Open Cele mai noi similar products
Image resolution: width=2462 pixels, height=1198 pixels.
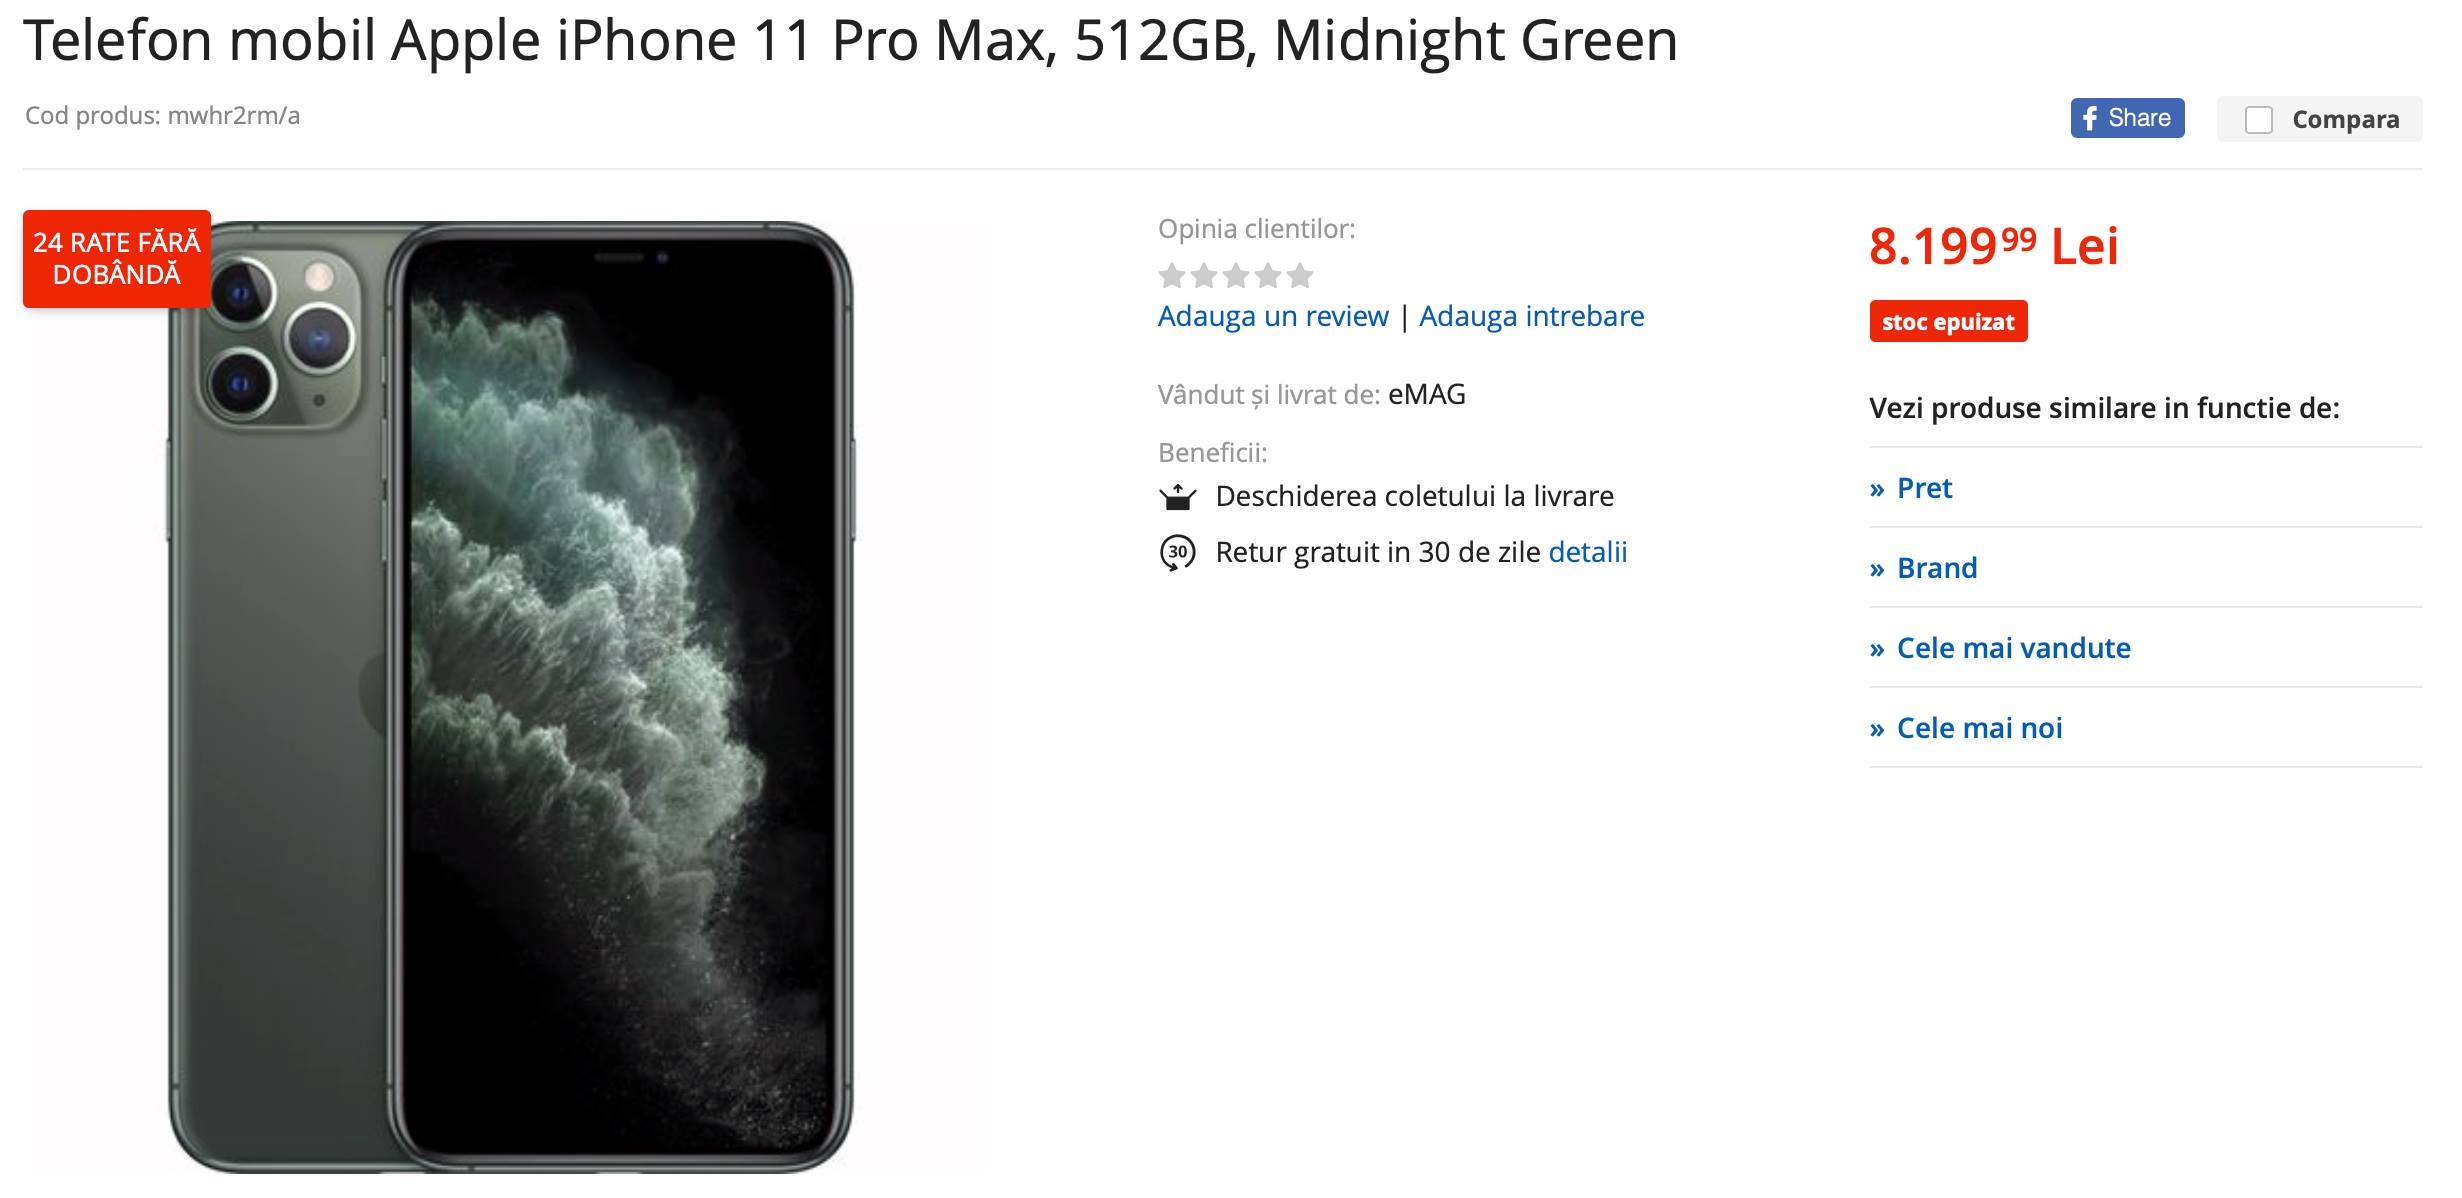point(1966,728)
